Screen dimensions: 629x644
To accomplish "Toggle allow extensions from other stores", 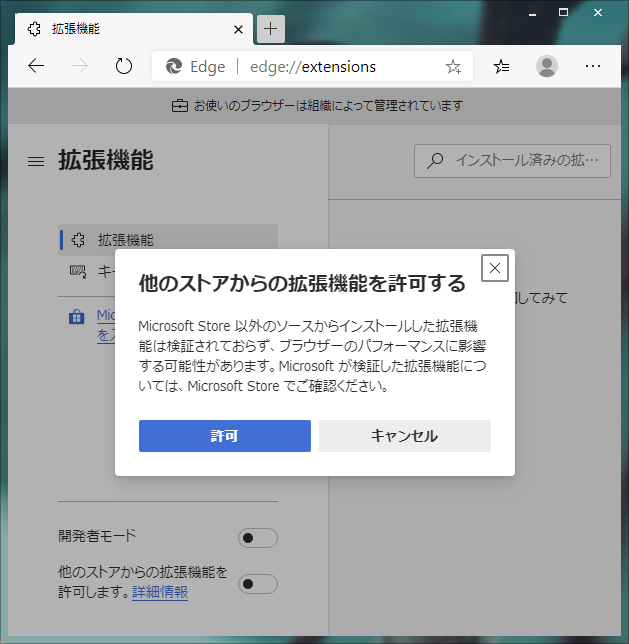I will [258, 584].
